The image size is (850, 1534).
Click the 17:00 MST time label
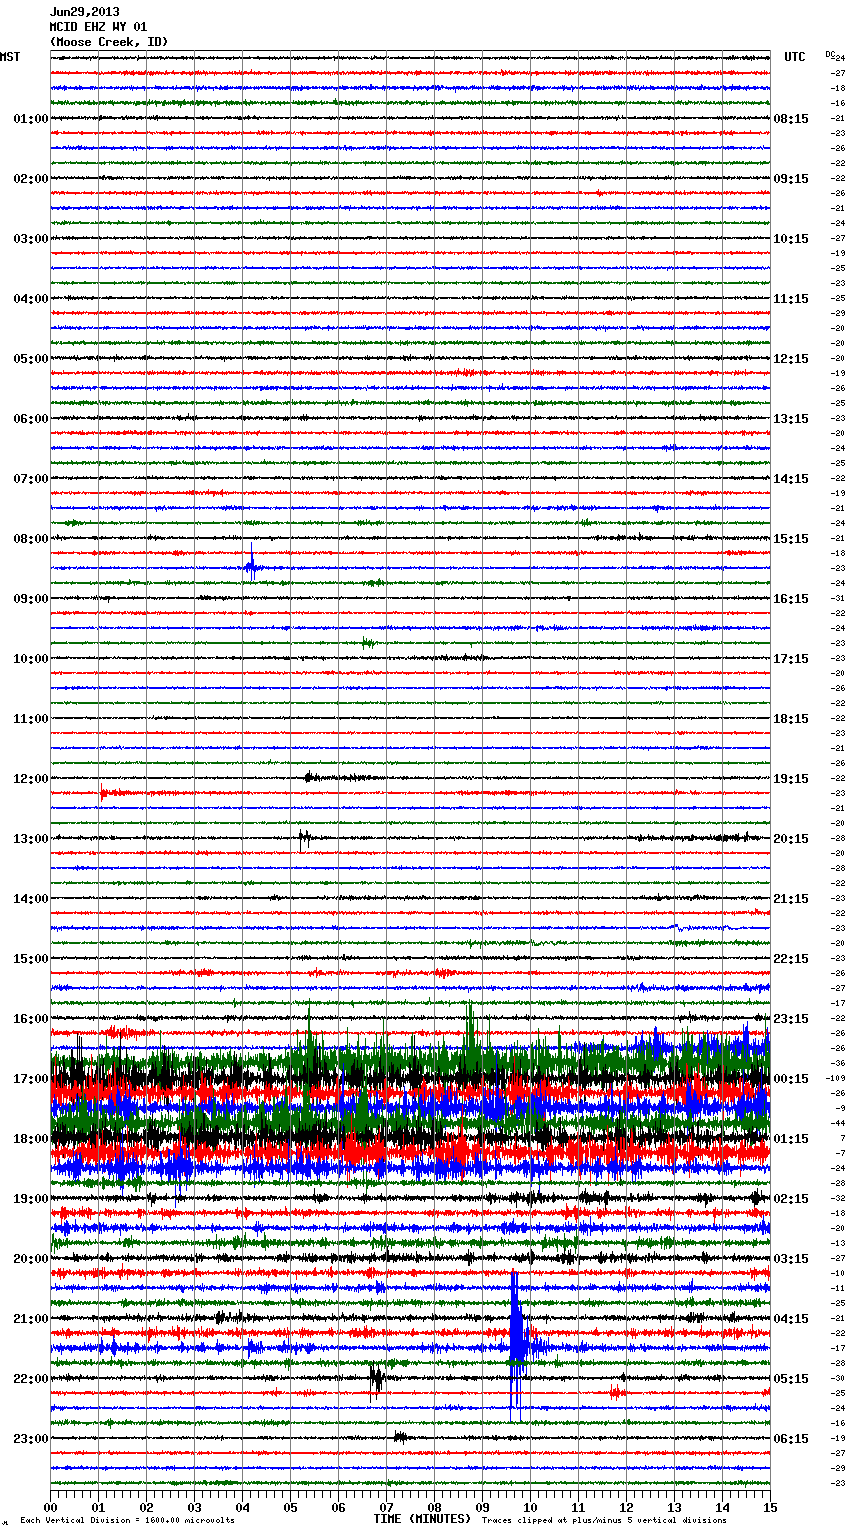coord(31,1079)
